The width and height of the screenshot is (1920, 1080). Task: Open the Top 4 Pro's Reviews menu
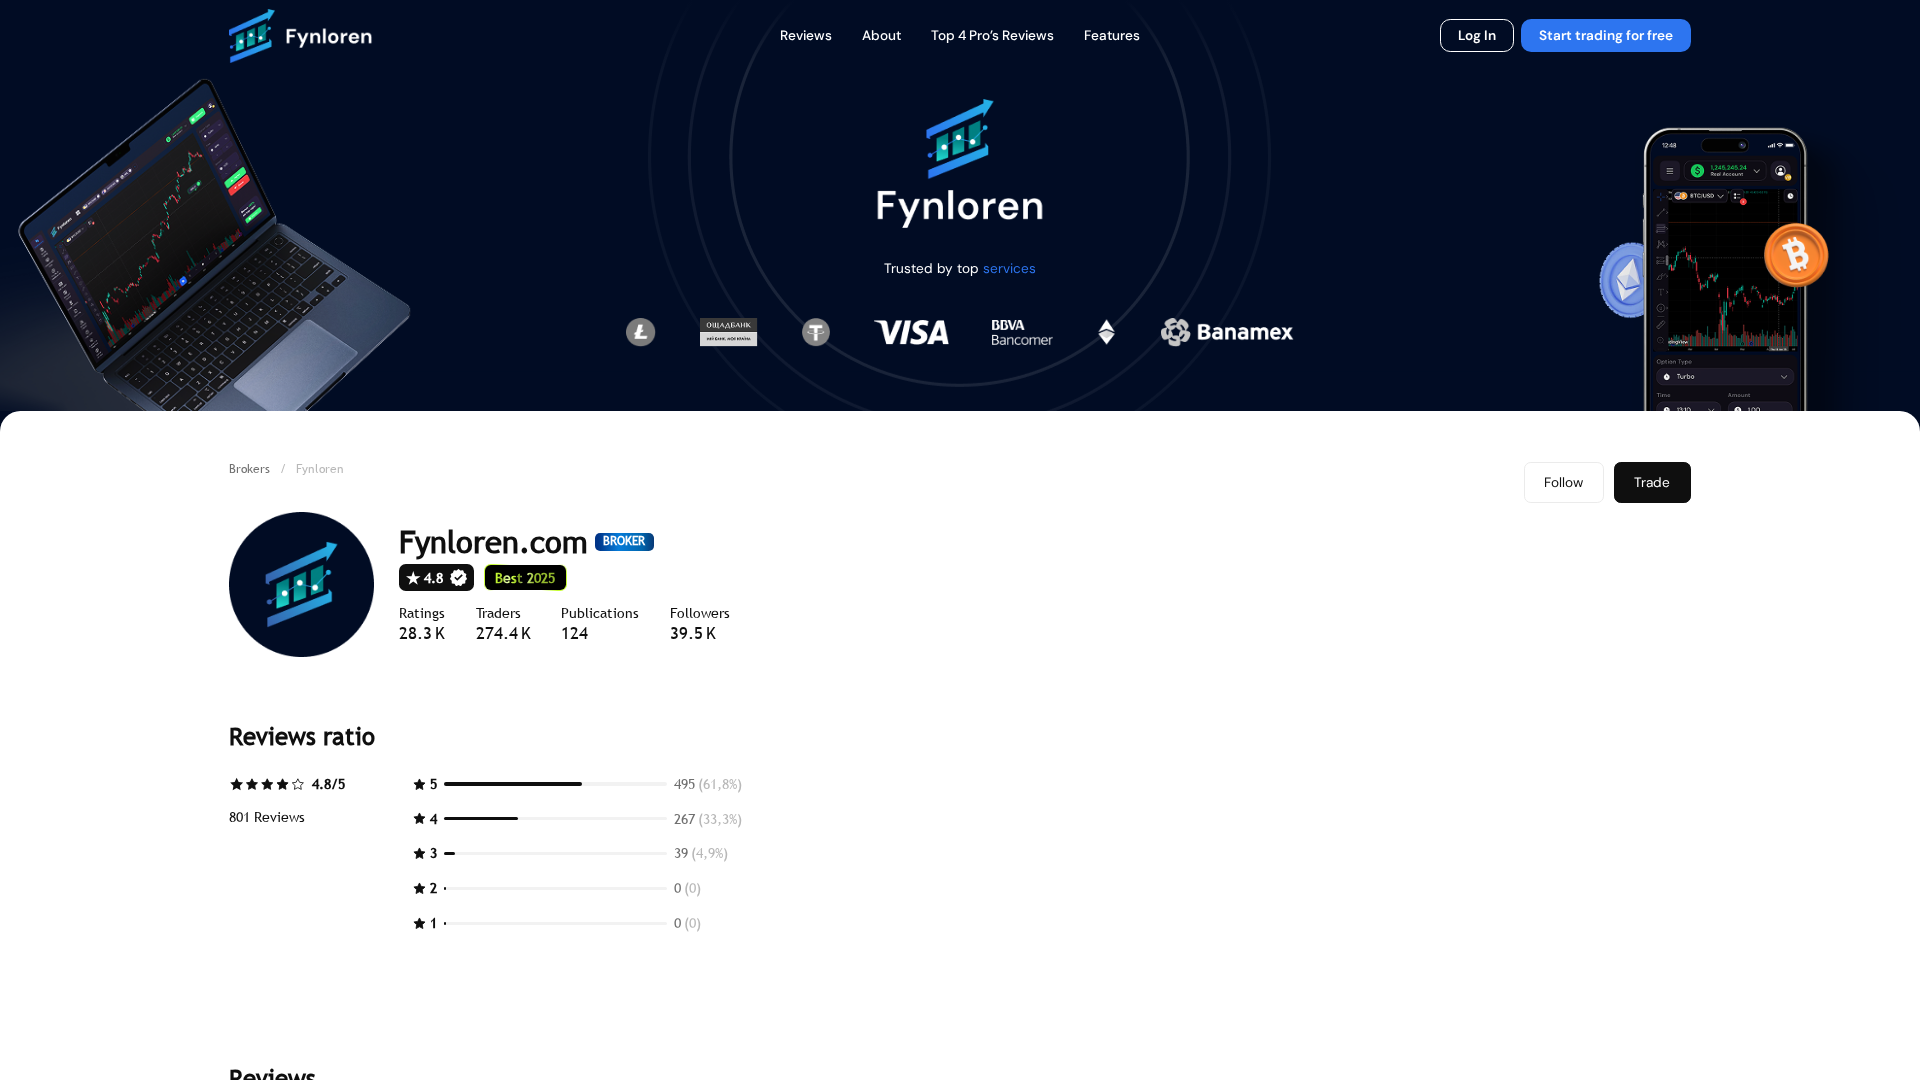pos(992,35)
